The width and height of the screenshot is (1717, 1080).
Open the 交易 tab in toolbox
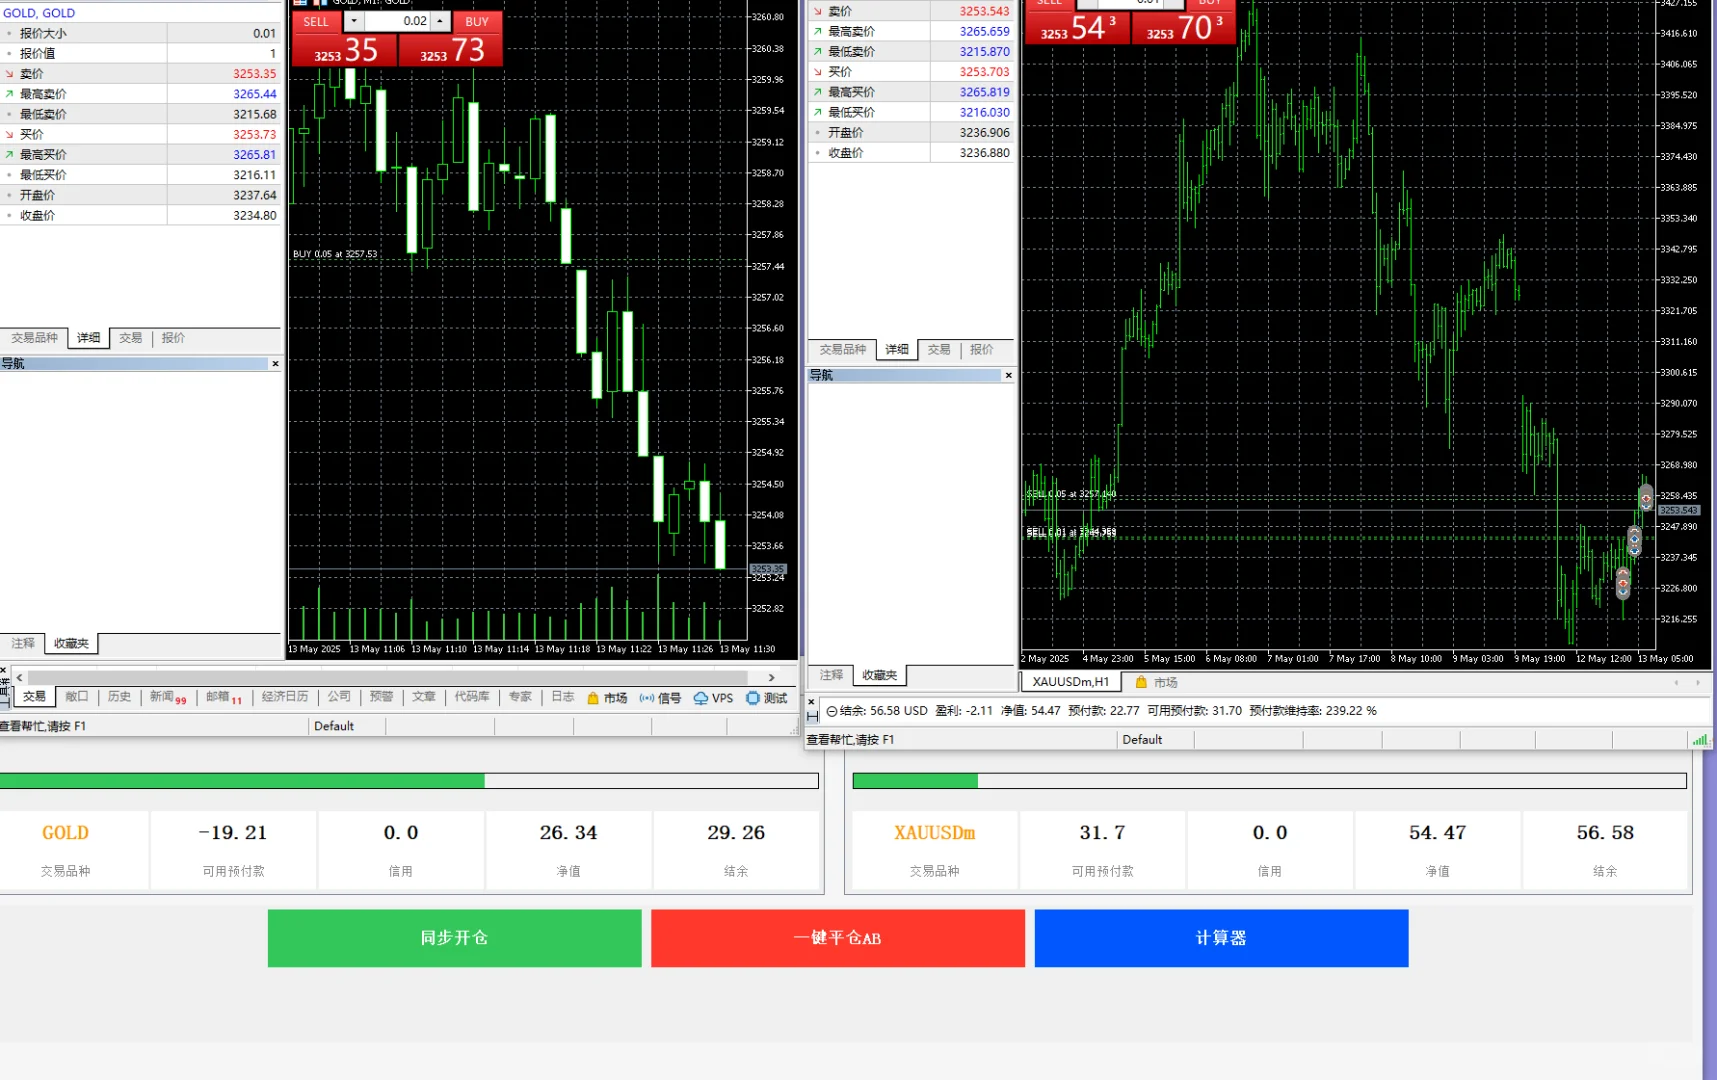pyautogui.click(x=34, y=697)
